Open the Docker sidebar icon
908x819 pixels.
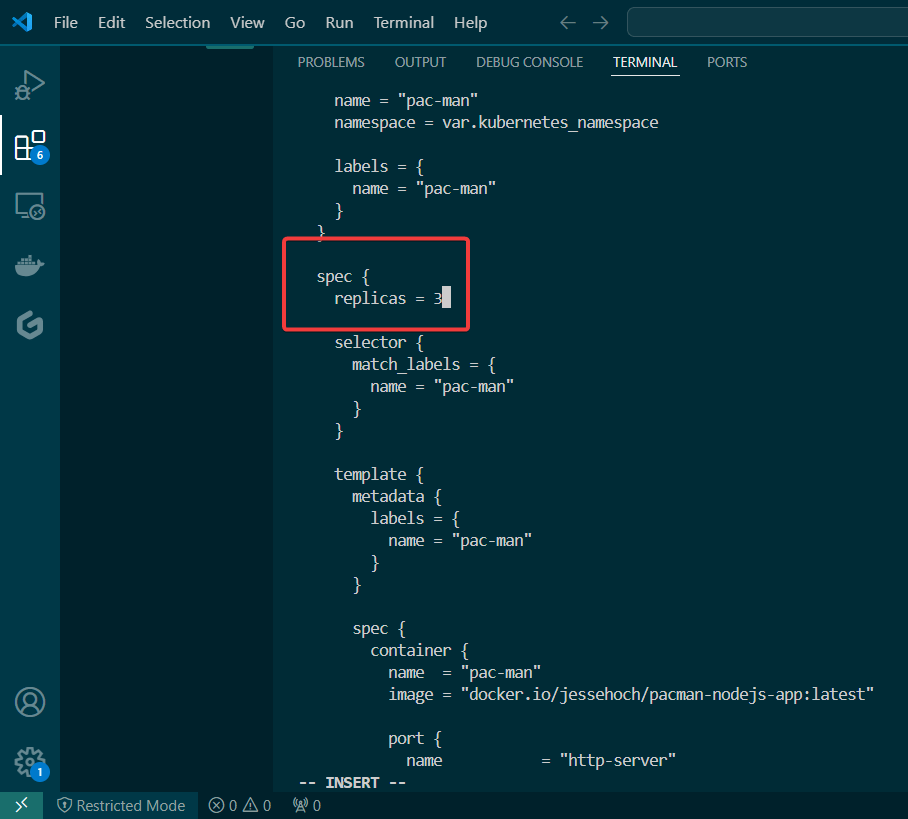pyautogui.click(x=30, y=266)
